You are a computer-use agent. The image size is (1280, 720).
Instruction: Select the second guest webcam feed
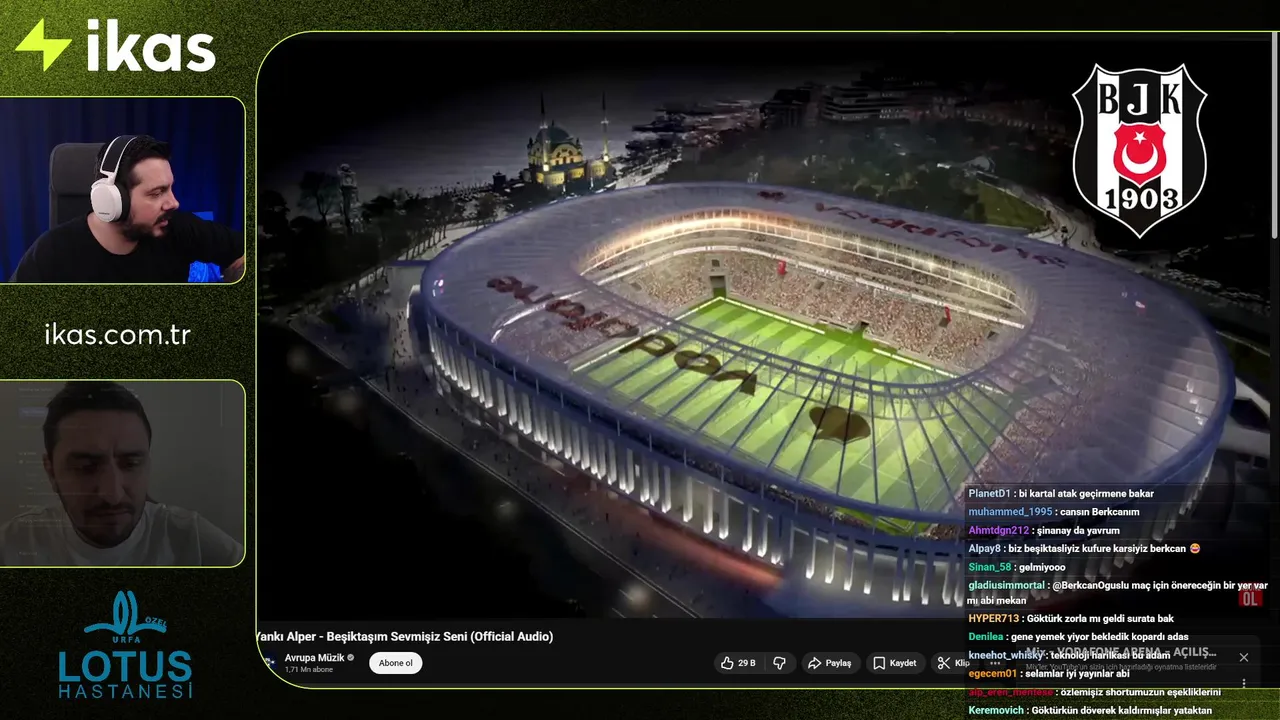122,473
